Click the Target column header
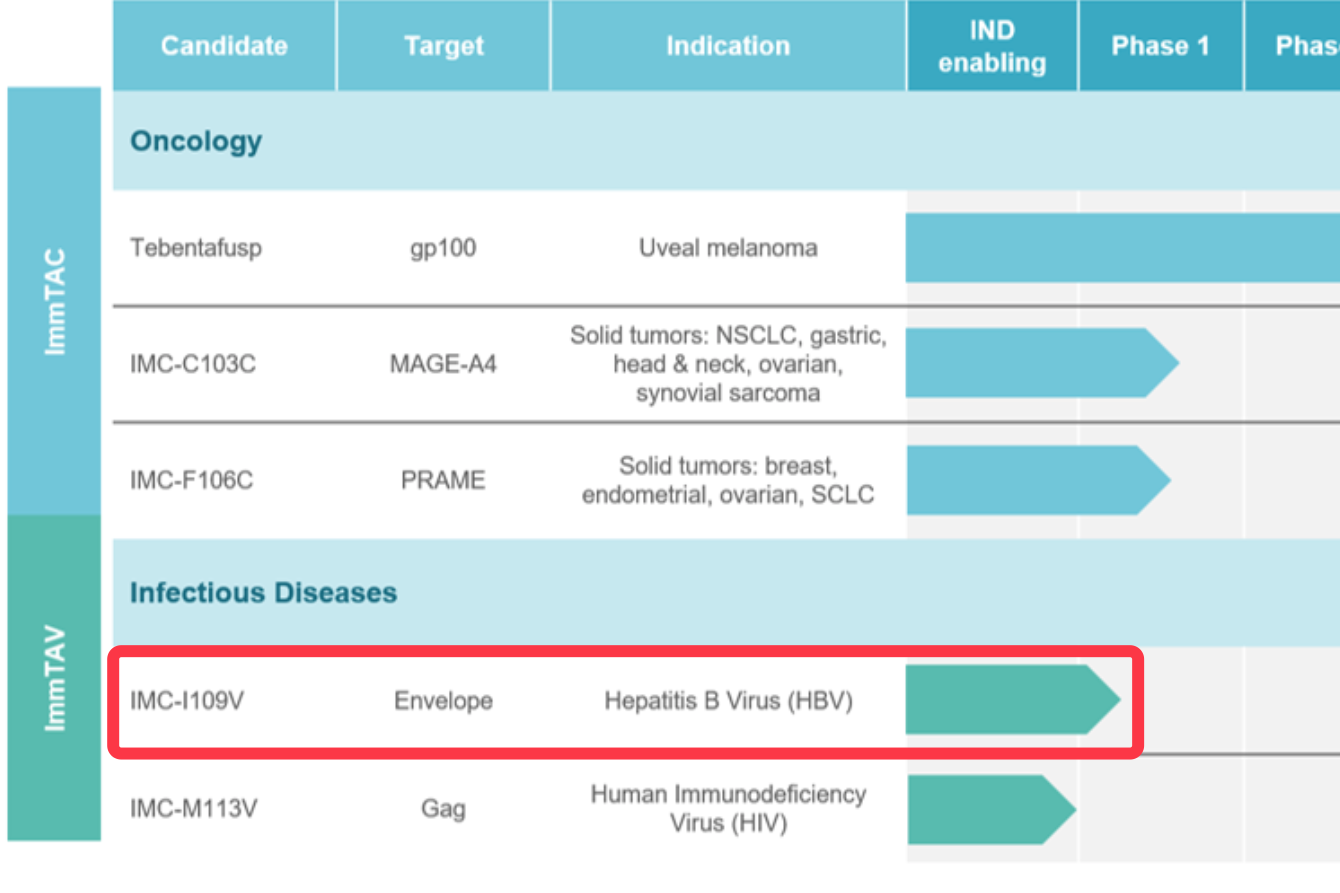This screenshot has width=1340, height=893. (443, 46)
